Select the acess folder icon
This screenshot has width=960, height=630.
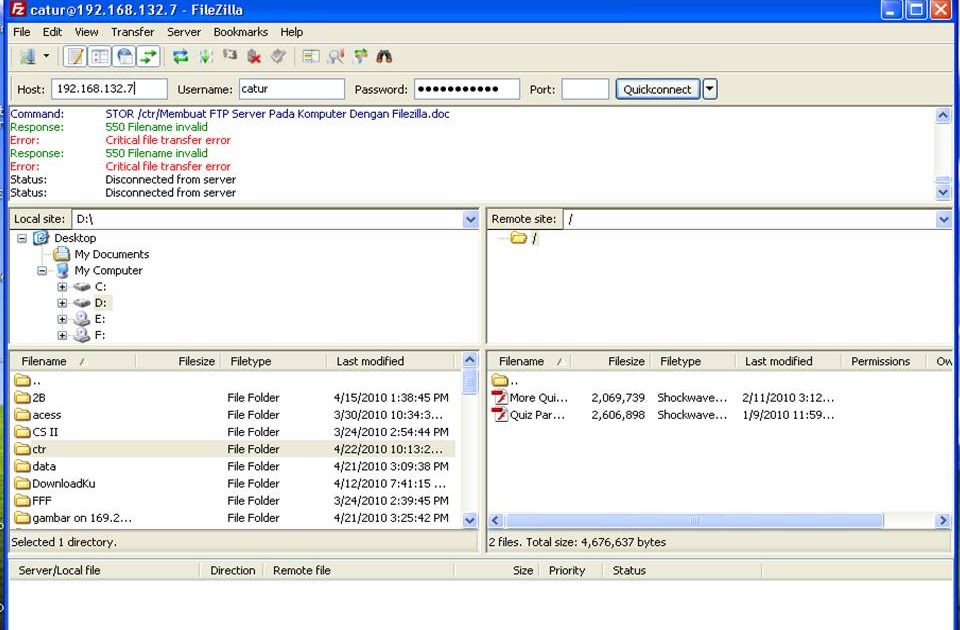(x=22, y=414)
